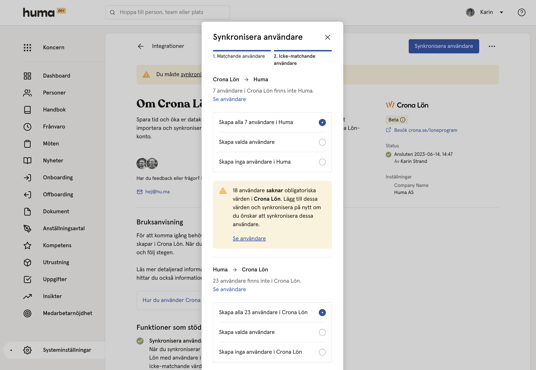This screenshot has height=370, width=536.
Task: Go to Personer via its icon
Action: (x=27, y=93)
